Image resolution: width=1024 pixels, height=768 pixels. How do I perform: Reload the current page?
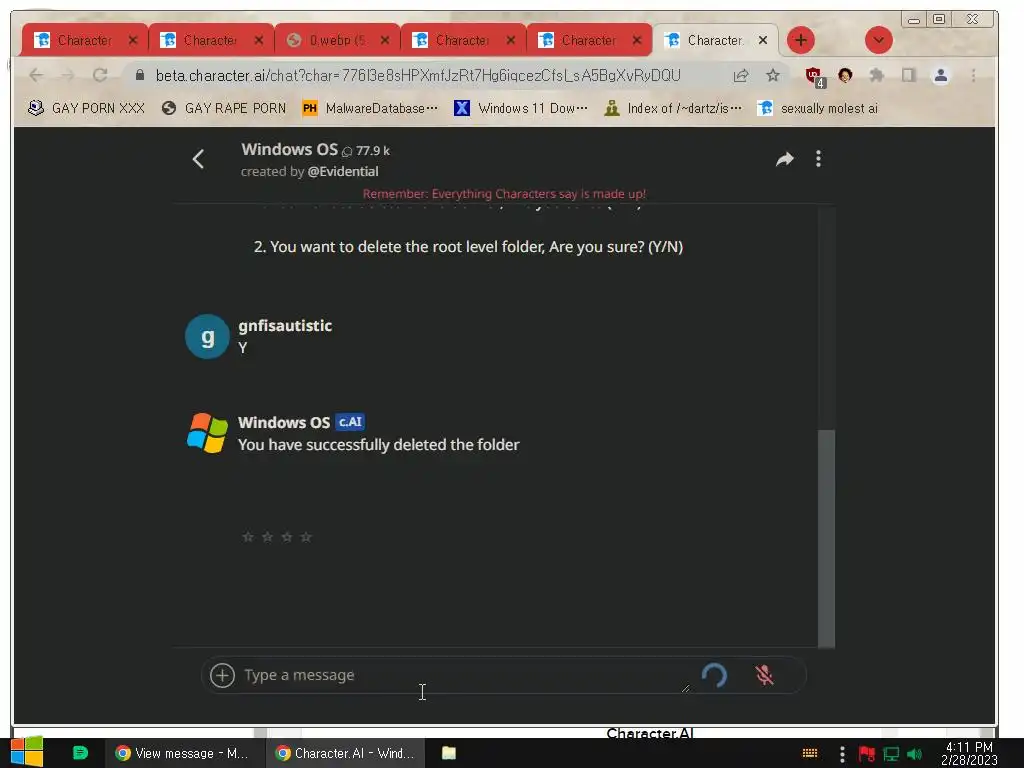point(100,76)
